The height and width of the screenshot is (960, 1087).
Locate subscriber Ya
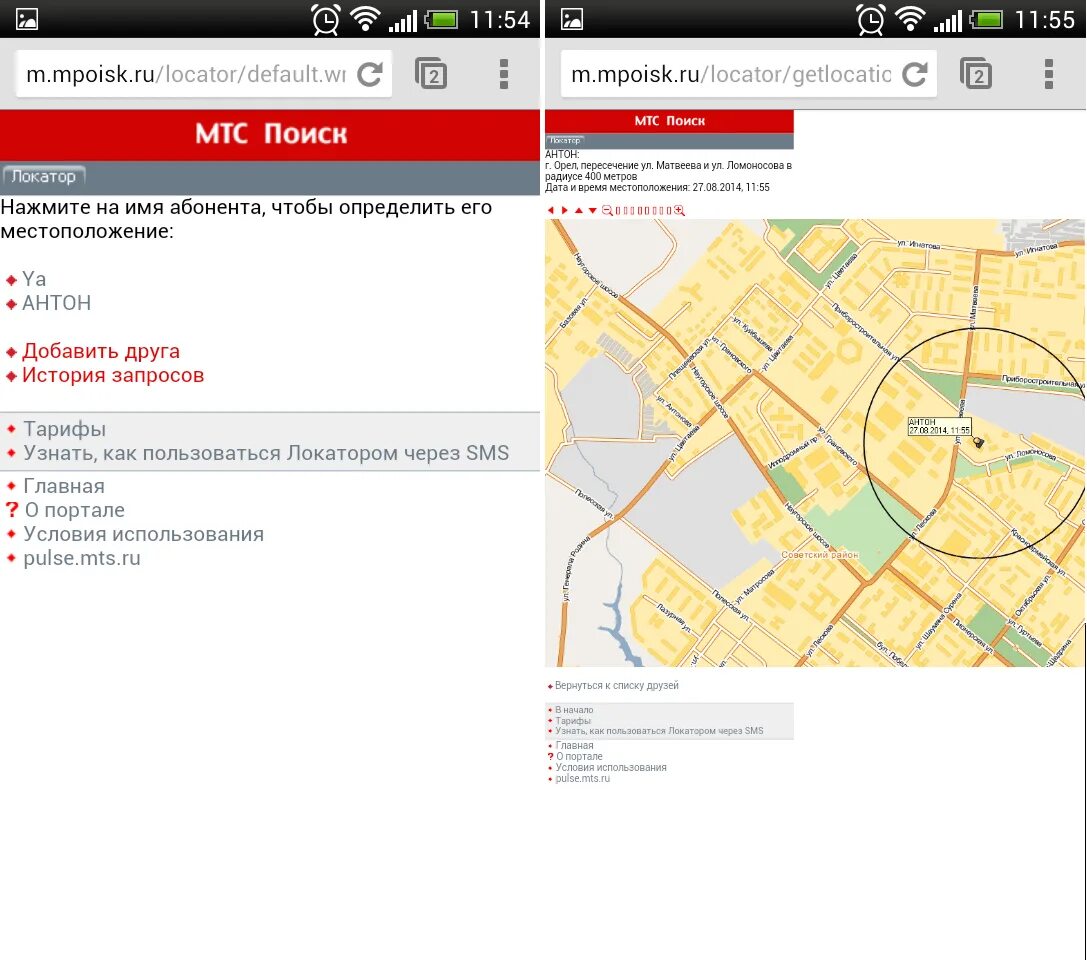point(34,279)
